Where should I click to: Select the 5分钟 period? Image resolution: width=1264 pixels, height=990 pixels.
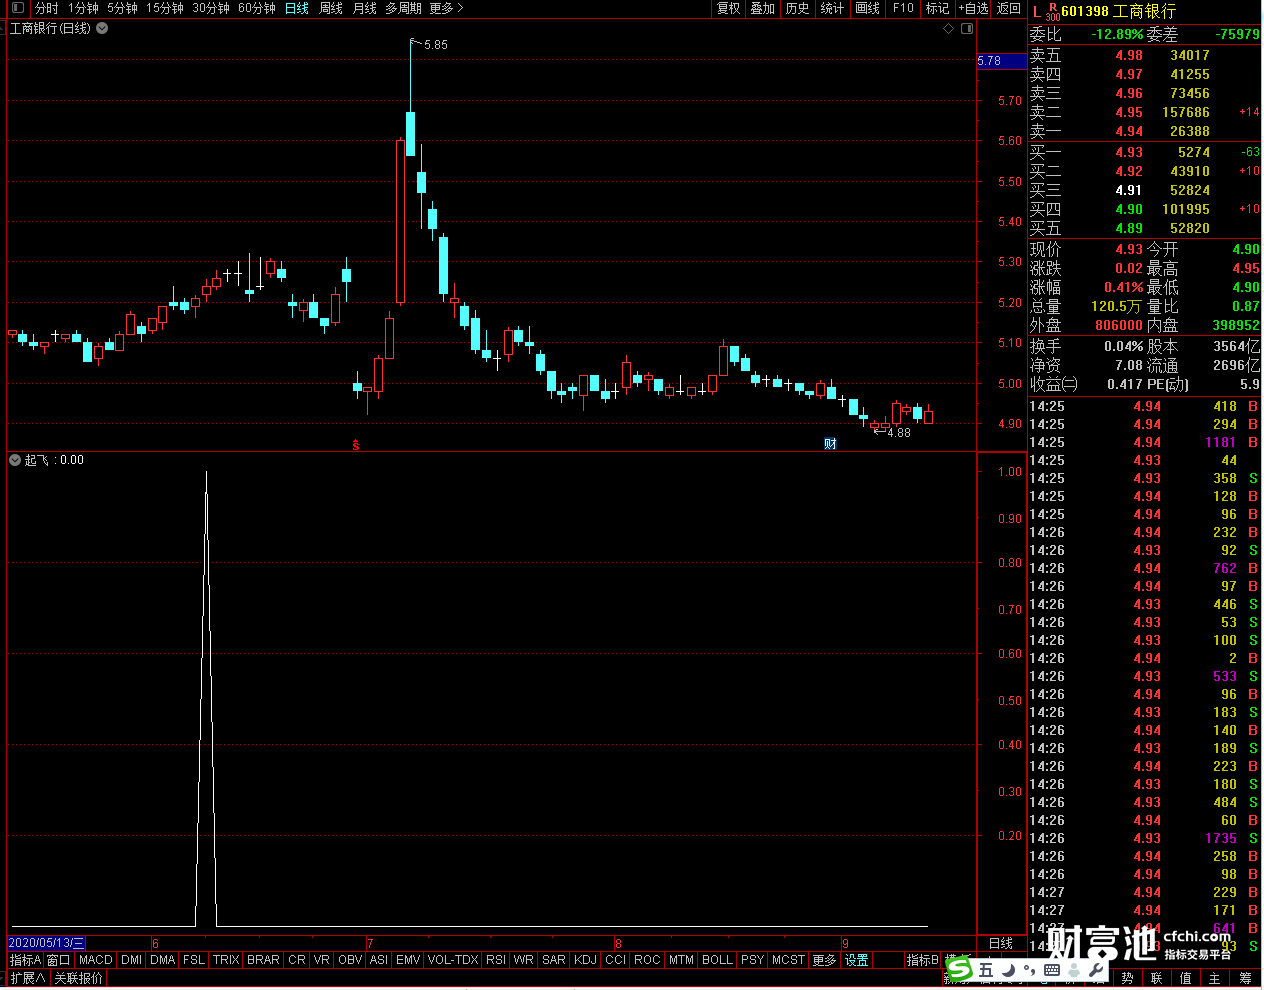122,8
